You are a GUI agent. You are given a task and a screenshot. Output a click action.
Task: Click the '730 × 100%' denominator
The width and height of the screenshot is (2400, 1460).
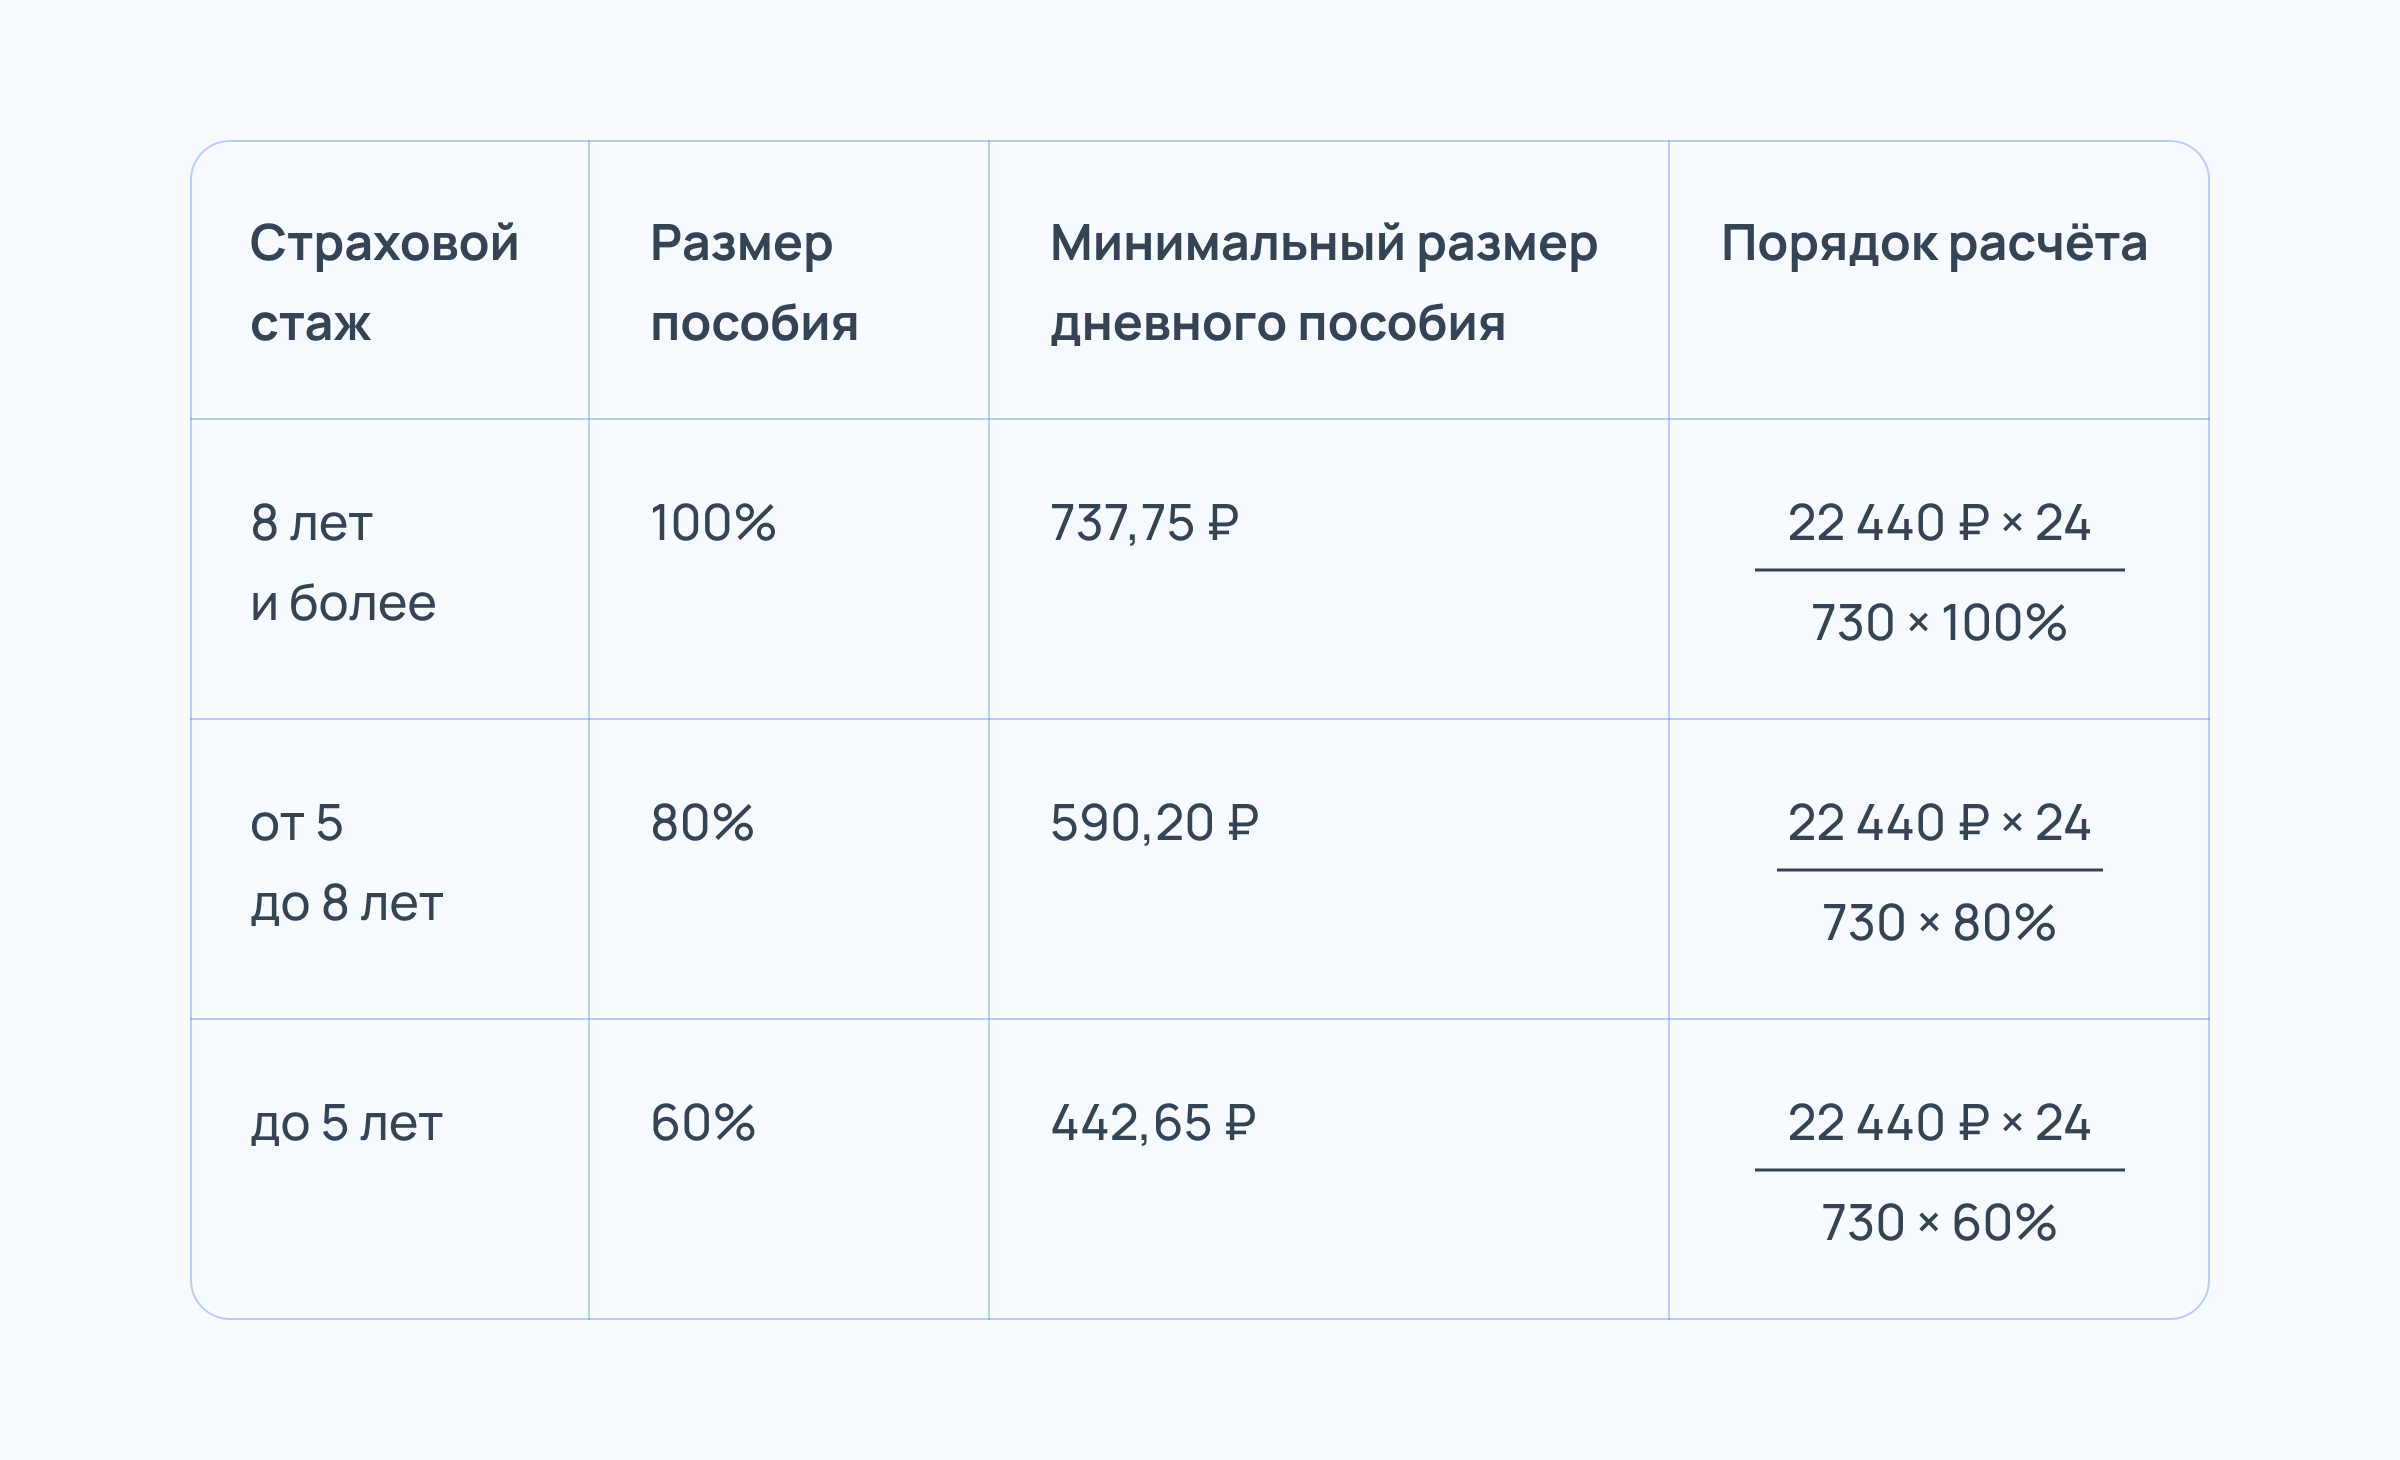pyautogui.click(x=1939, y=623)
